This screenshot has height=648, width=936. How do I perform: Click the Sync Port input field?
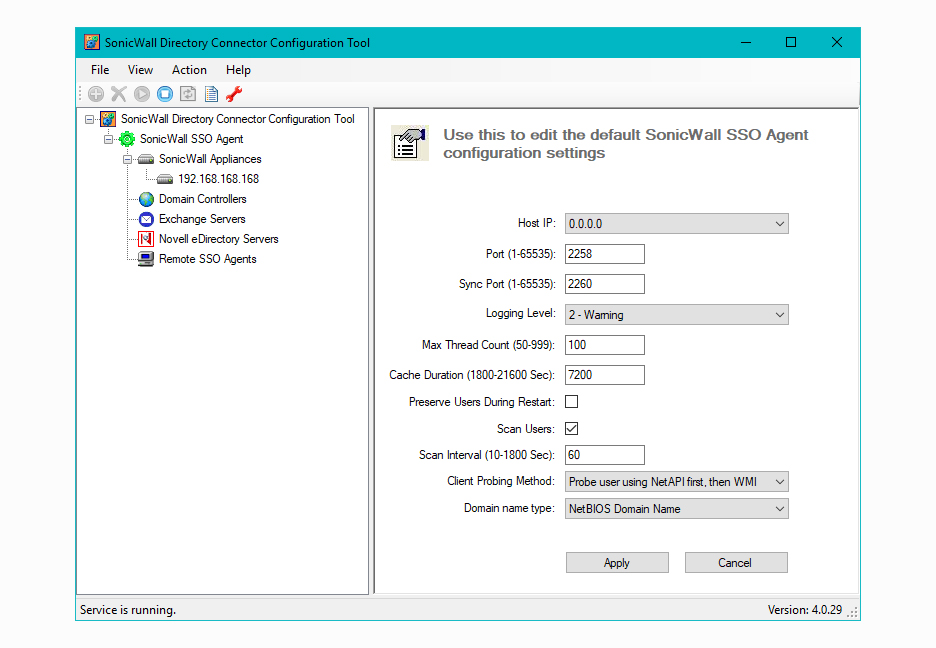(605, 284)
